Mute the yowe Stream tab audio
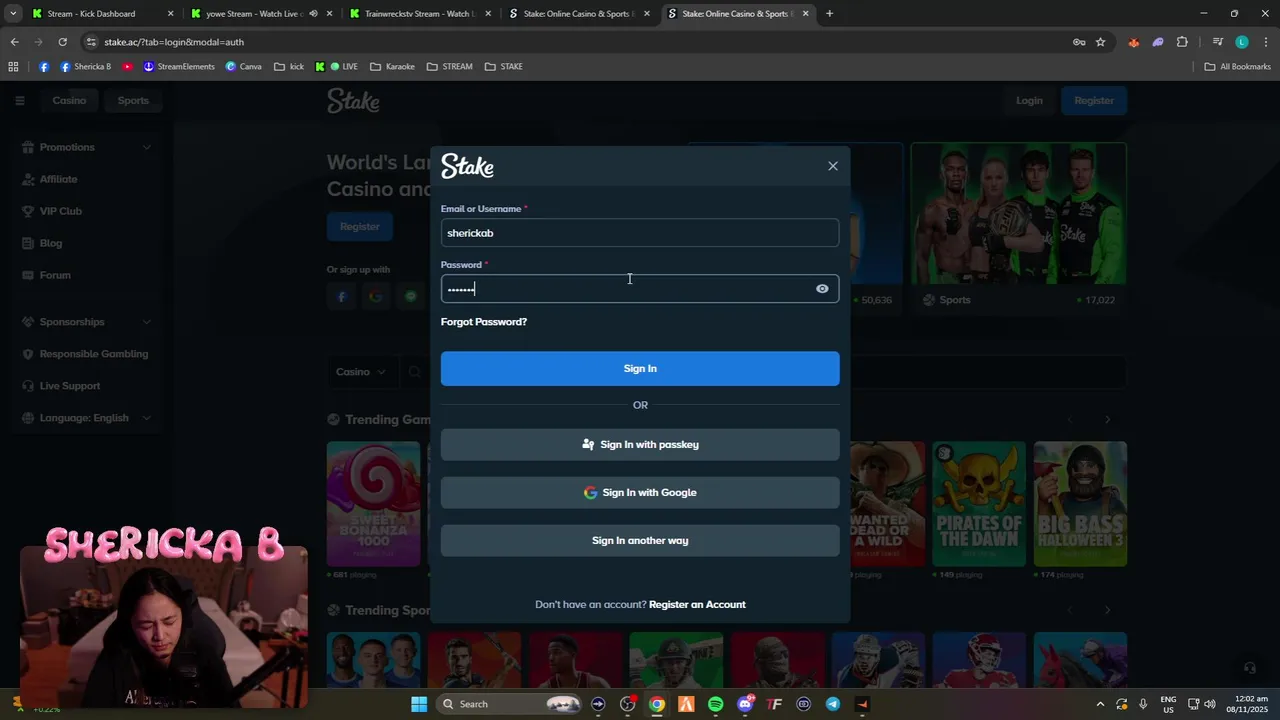This screenshot has width=1280, height=720. click(x=313, y=14)
